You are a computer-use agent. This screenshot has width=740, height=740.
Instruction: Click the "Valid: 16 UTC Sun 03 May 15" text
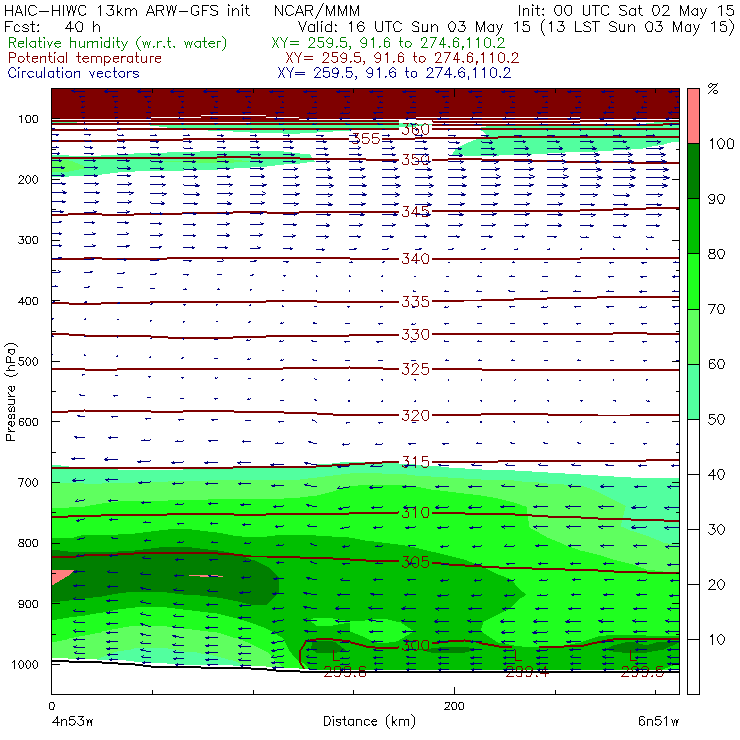click(414, 27)
